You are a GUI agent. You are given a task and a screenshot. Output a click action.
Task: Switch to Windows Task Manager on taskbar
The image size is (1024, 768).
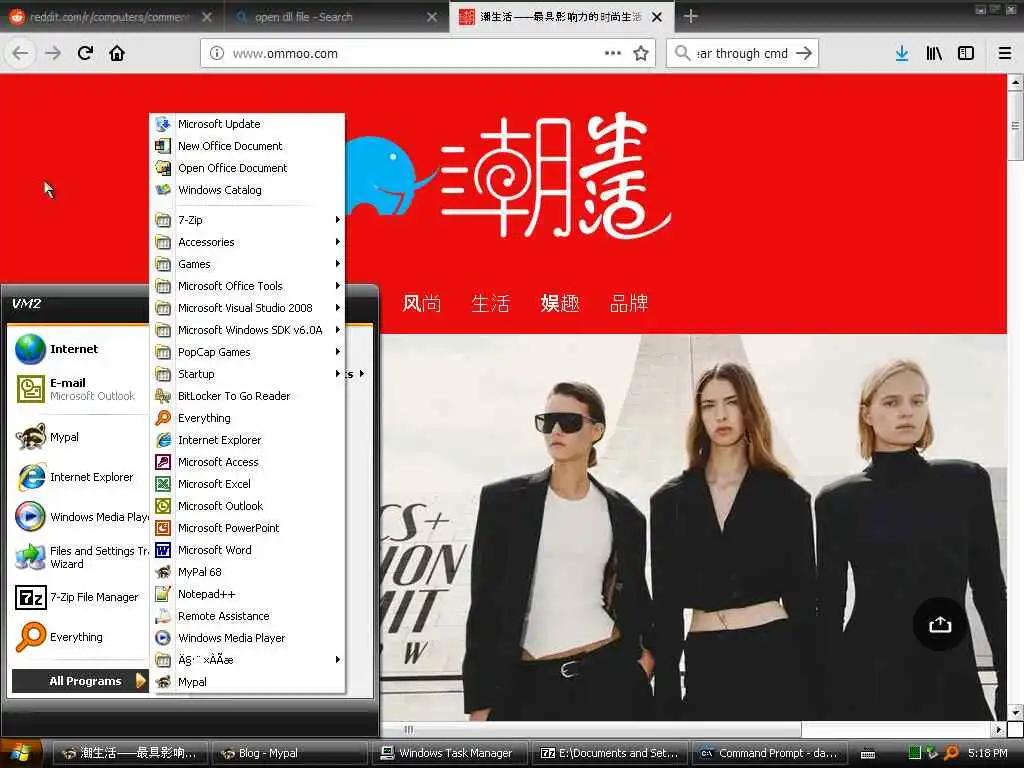[451, 754]
